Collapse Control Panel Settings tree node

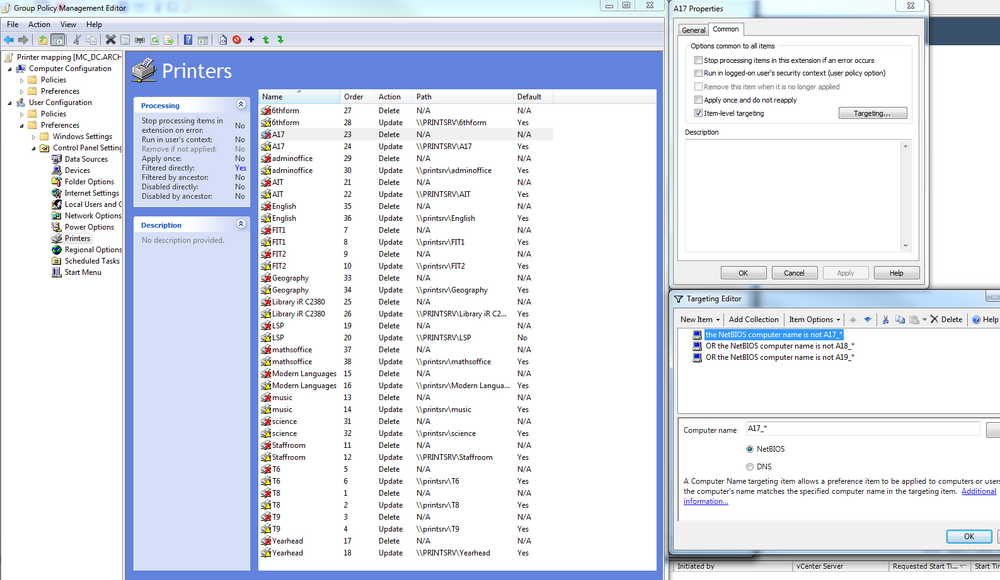[34, 148]
